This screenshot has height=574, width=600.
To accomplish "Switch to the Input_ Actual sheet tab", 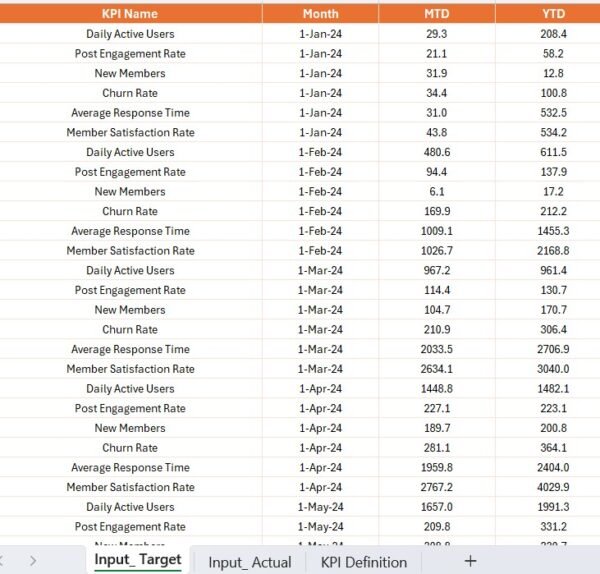I will [x=250, y=562].
